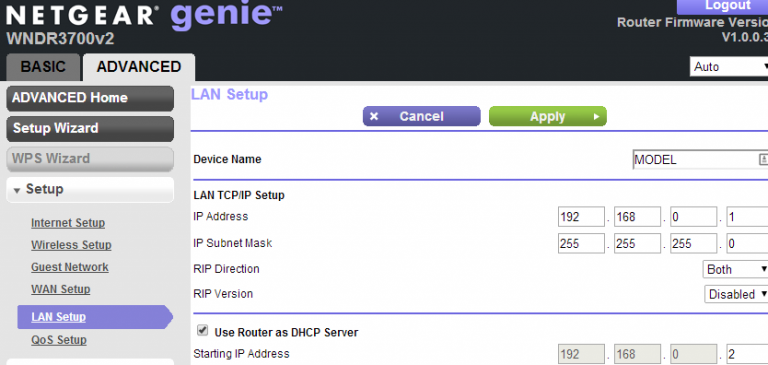768x365 pixels.
Task: Switch to the BASIC tab
Action: [43, 67]
